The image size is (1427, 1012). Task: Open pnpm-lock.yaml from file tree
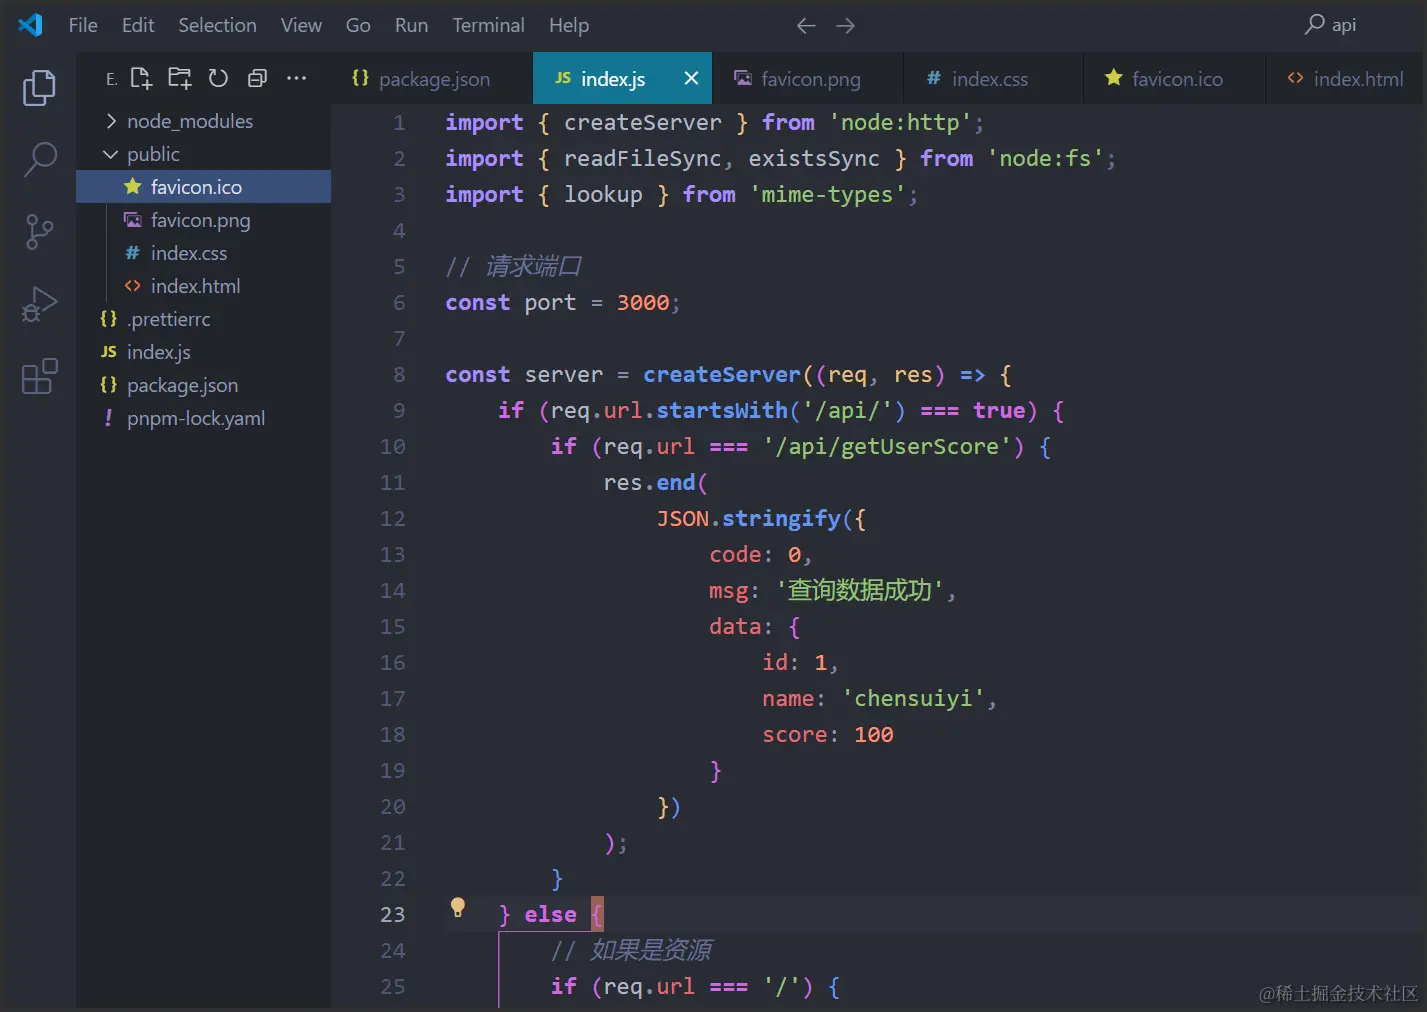coord(203,418)
